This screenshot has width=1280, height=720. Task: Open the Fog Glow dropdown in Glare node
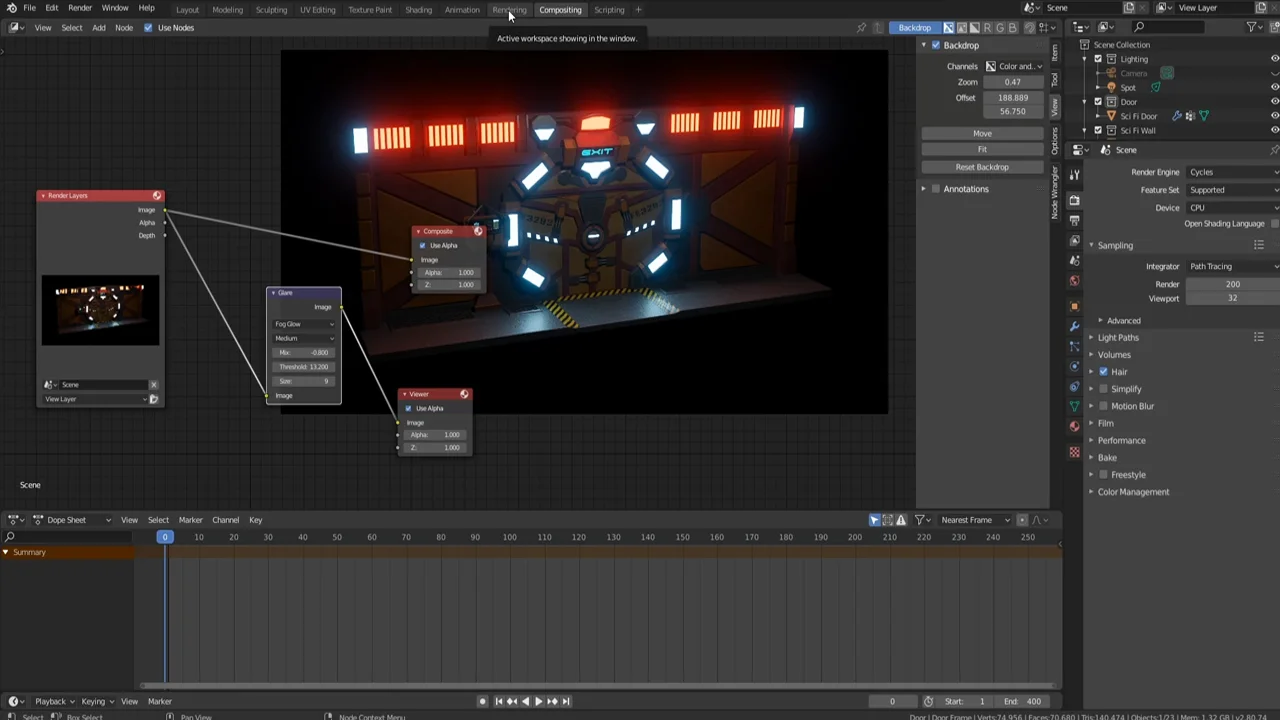tap(303, 324)
